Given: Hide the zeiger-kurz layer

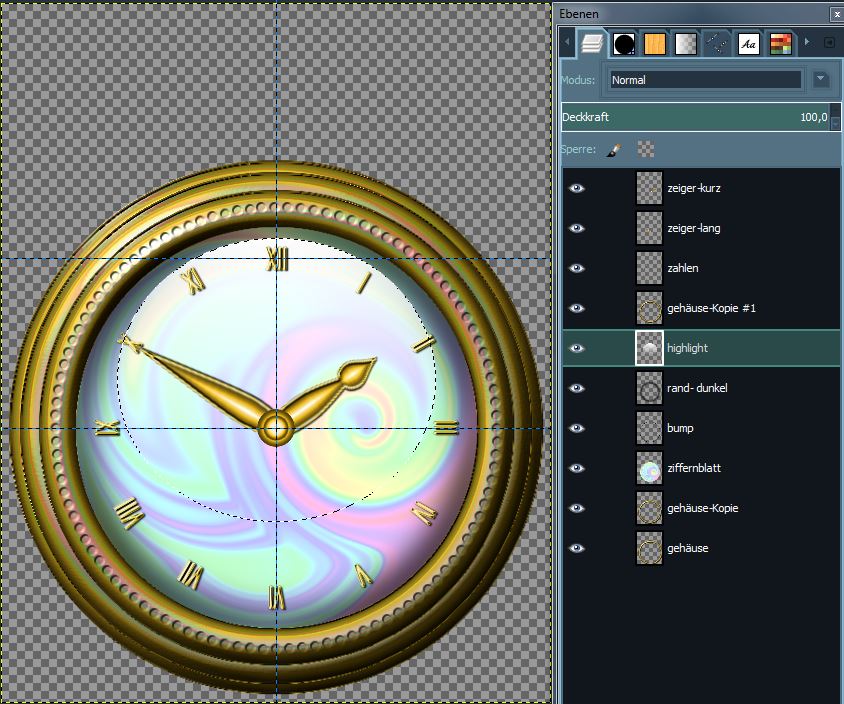Looking at the screenshot, I should (x=577, y=188).
